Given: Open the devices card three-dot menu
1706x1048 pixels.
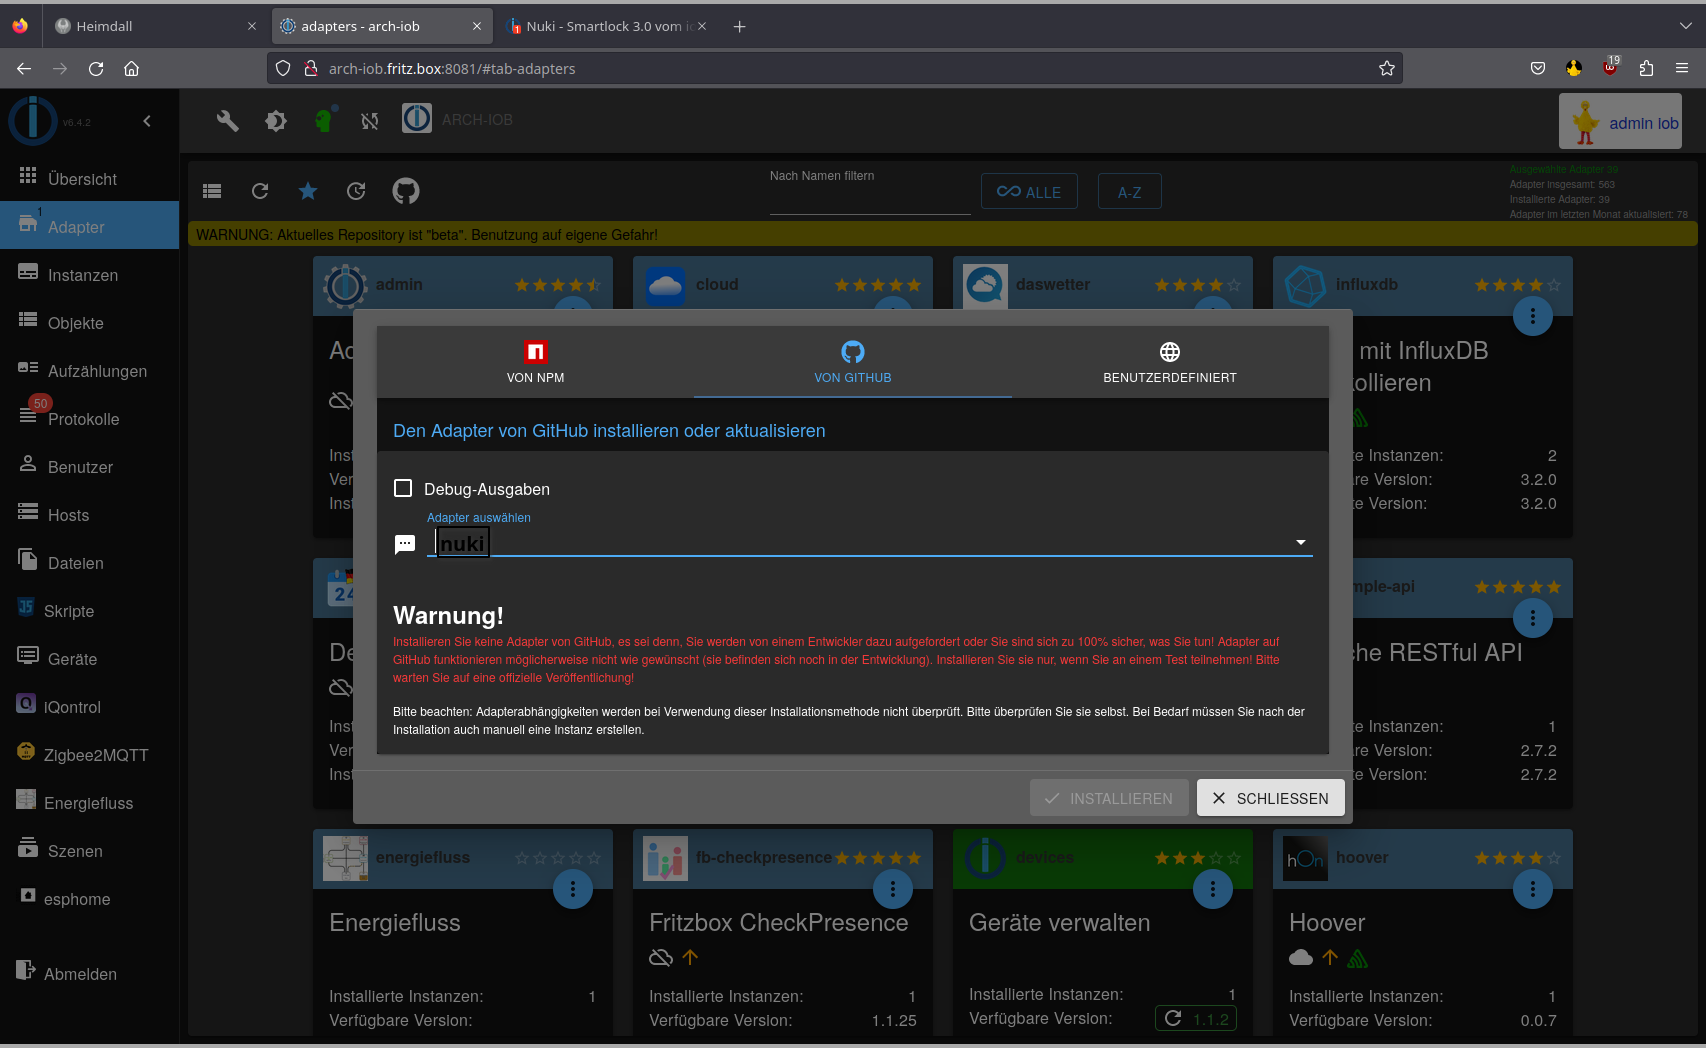Looking at the screenshot, I should click(x=1213, y=889).
